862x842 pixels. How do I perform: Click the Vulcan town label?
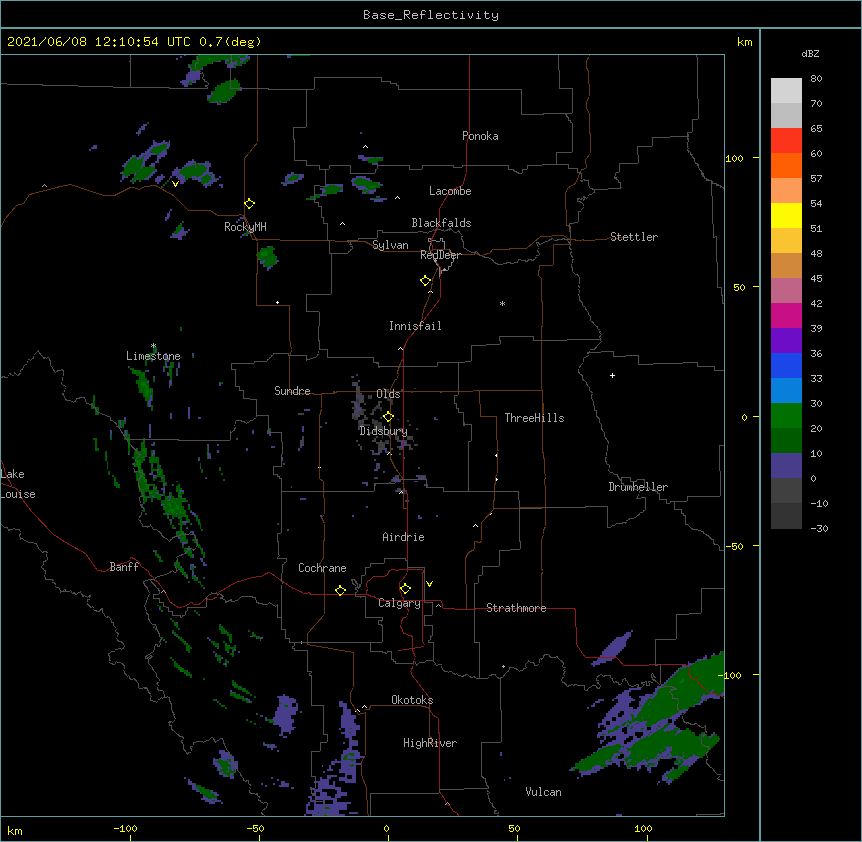543,792
